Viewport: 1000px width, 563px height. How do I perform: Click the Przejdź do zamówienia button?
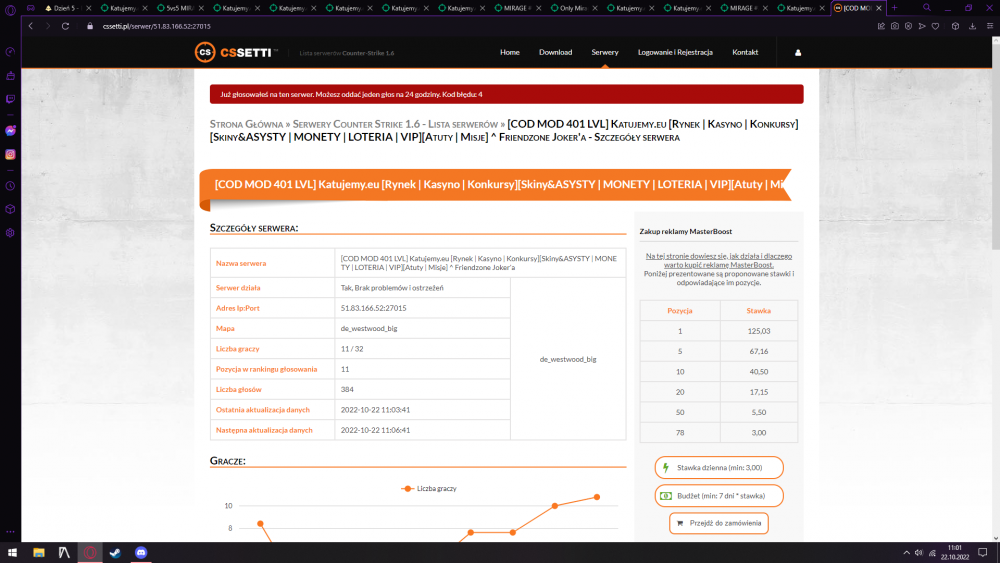pos(719,523)
